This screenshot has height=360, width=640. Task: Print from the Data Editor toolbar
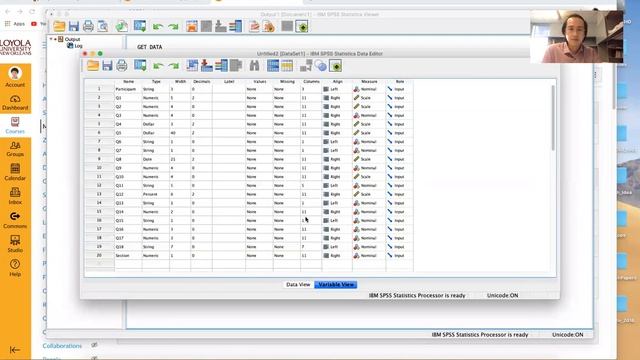coord(122,66)
